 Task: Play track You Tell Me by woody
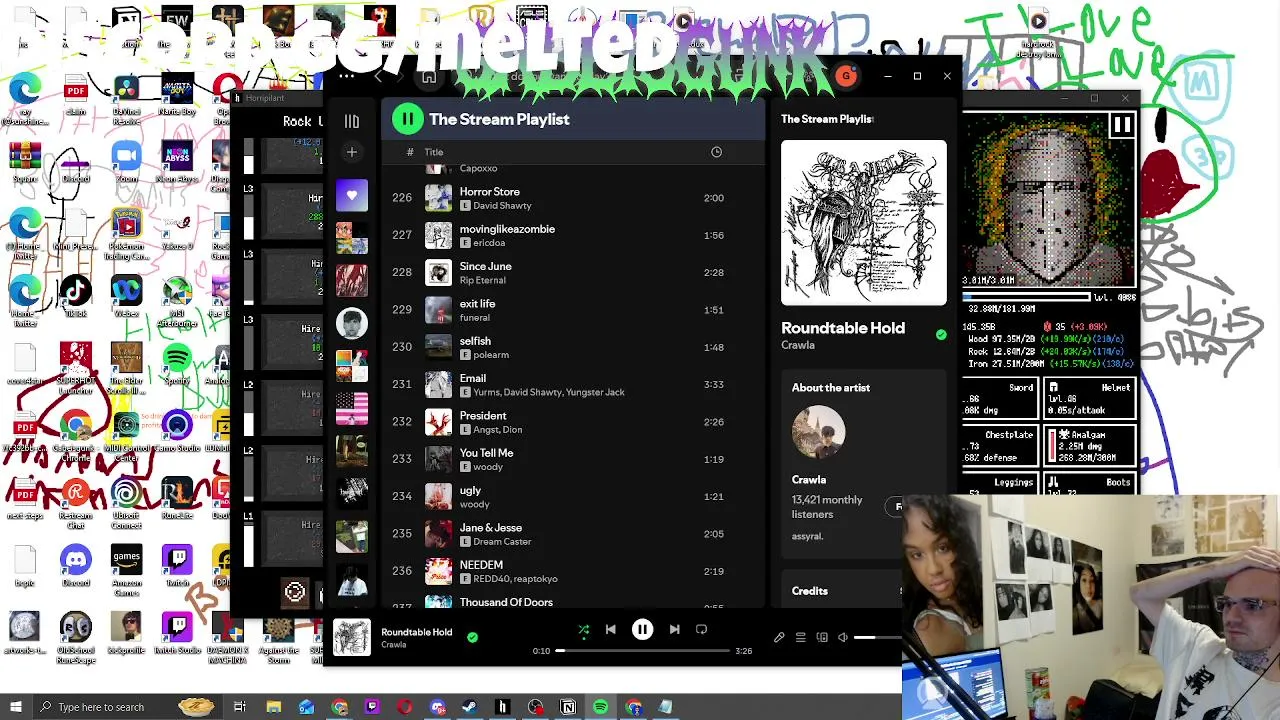click(x=572, y=459)
